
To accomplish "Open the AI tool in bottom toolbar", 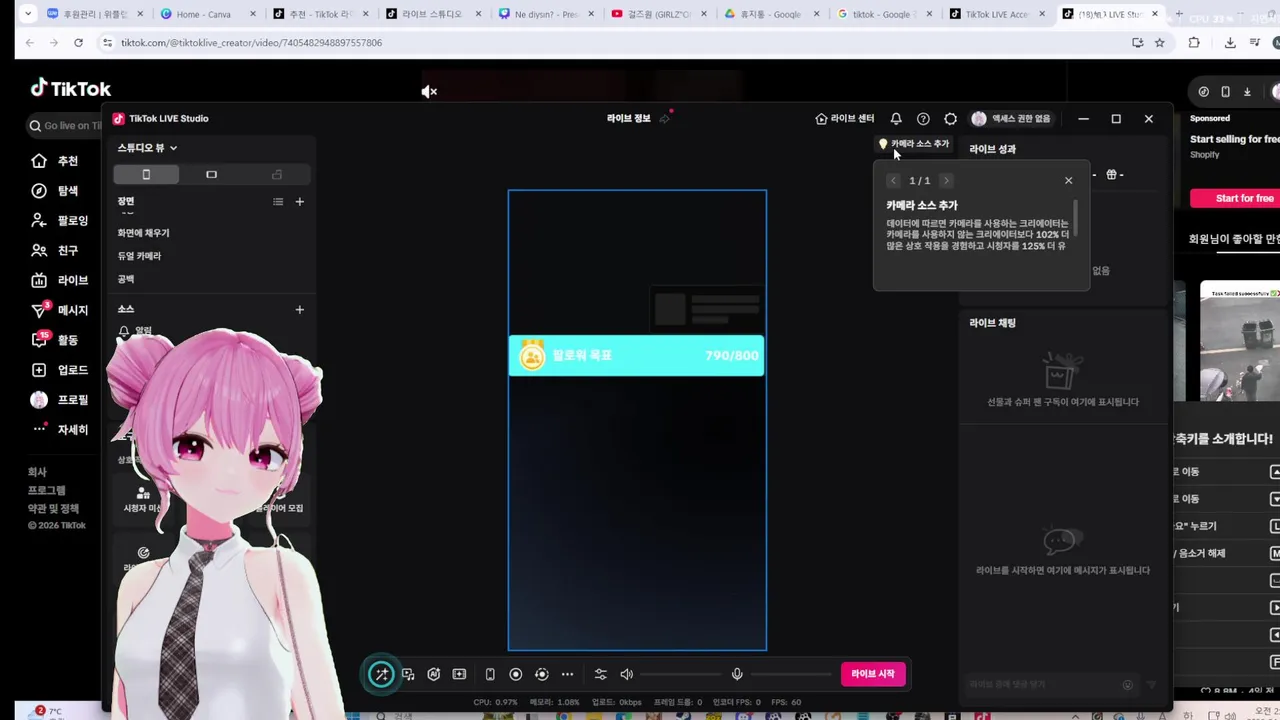I will tap(434, 674).
